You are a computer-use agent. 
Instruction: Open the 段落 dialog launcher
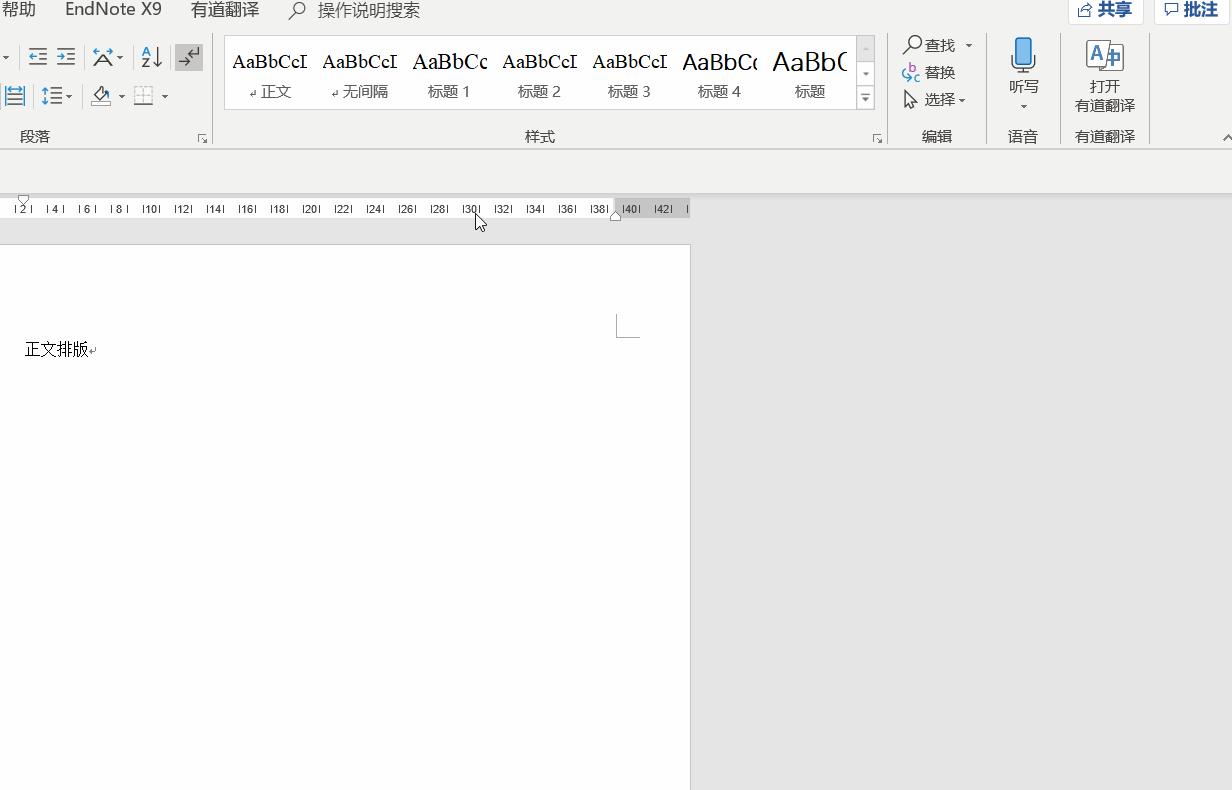(202, 138)
